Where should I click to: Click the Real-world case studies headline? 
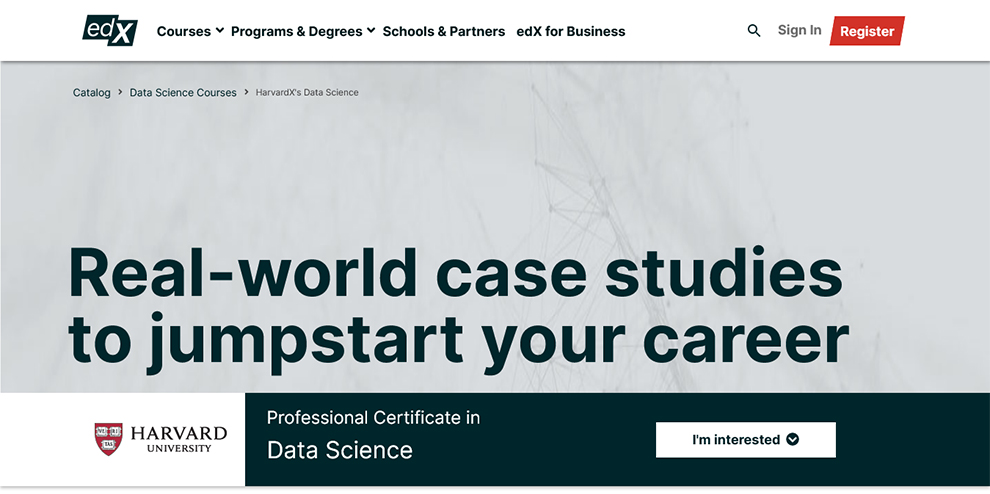[458, 308]
